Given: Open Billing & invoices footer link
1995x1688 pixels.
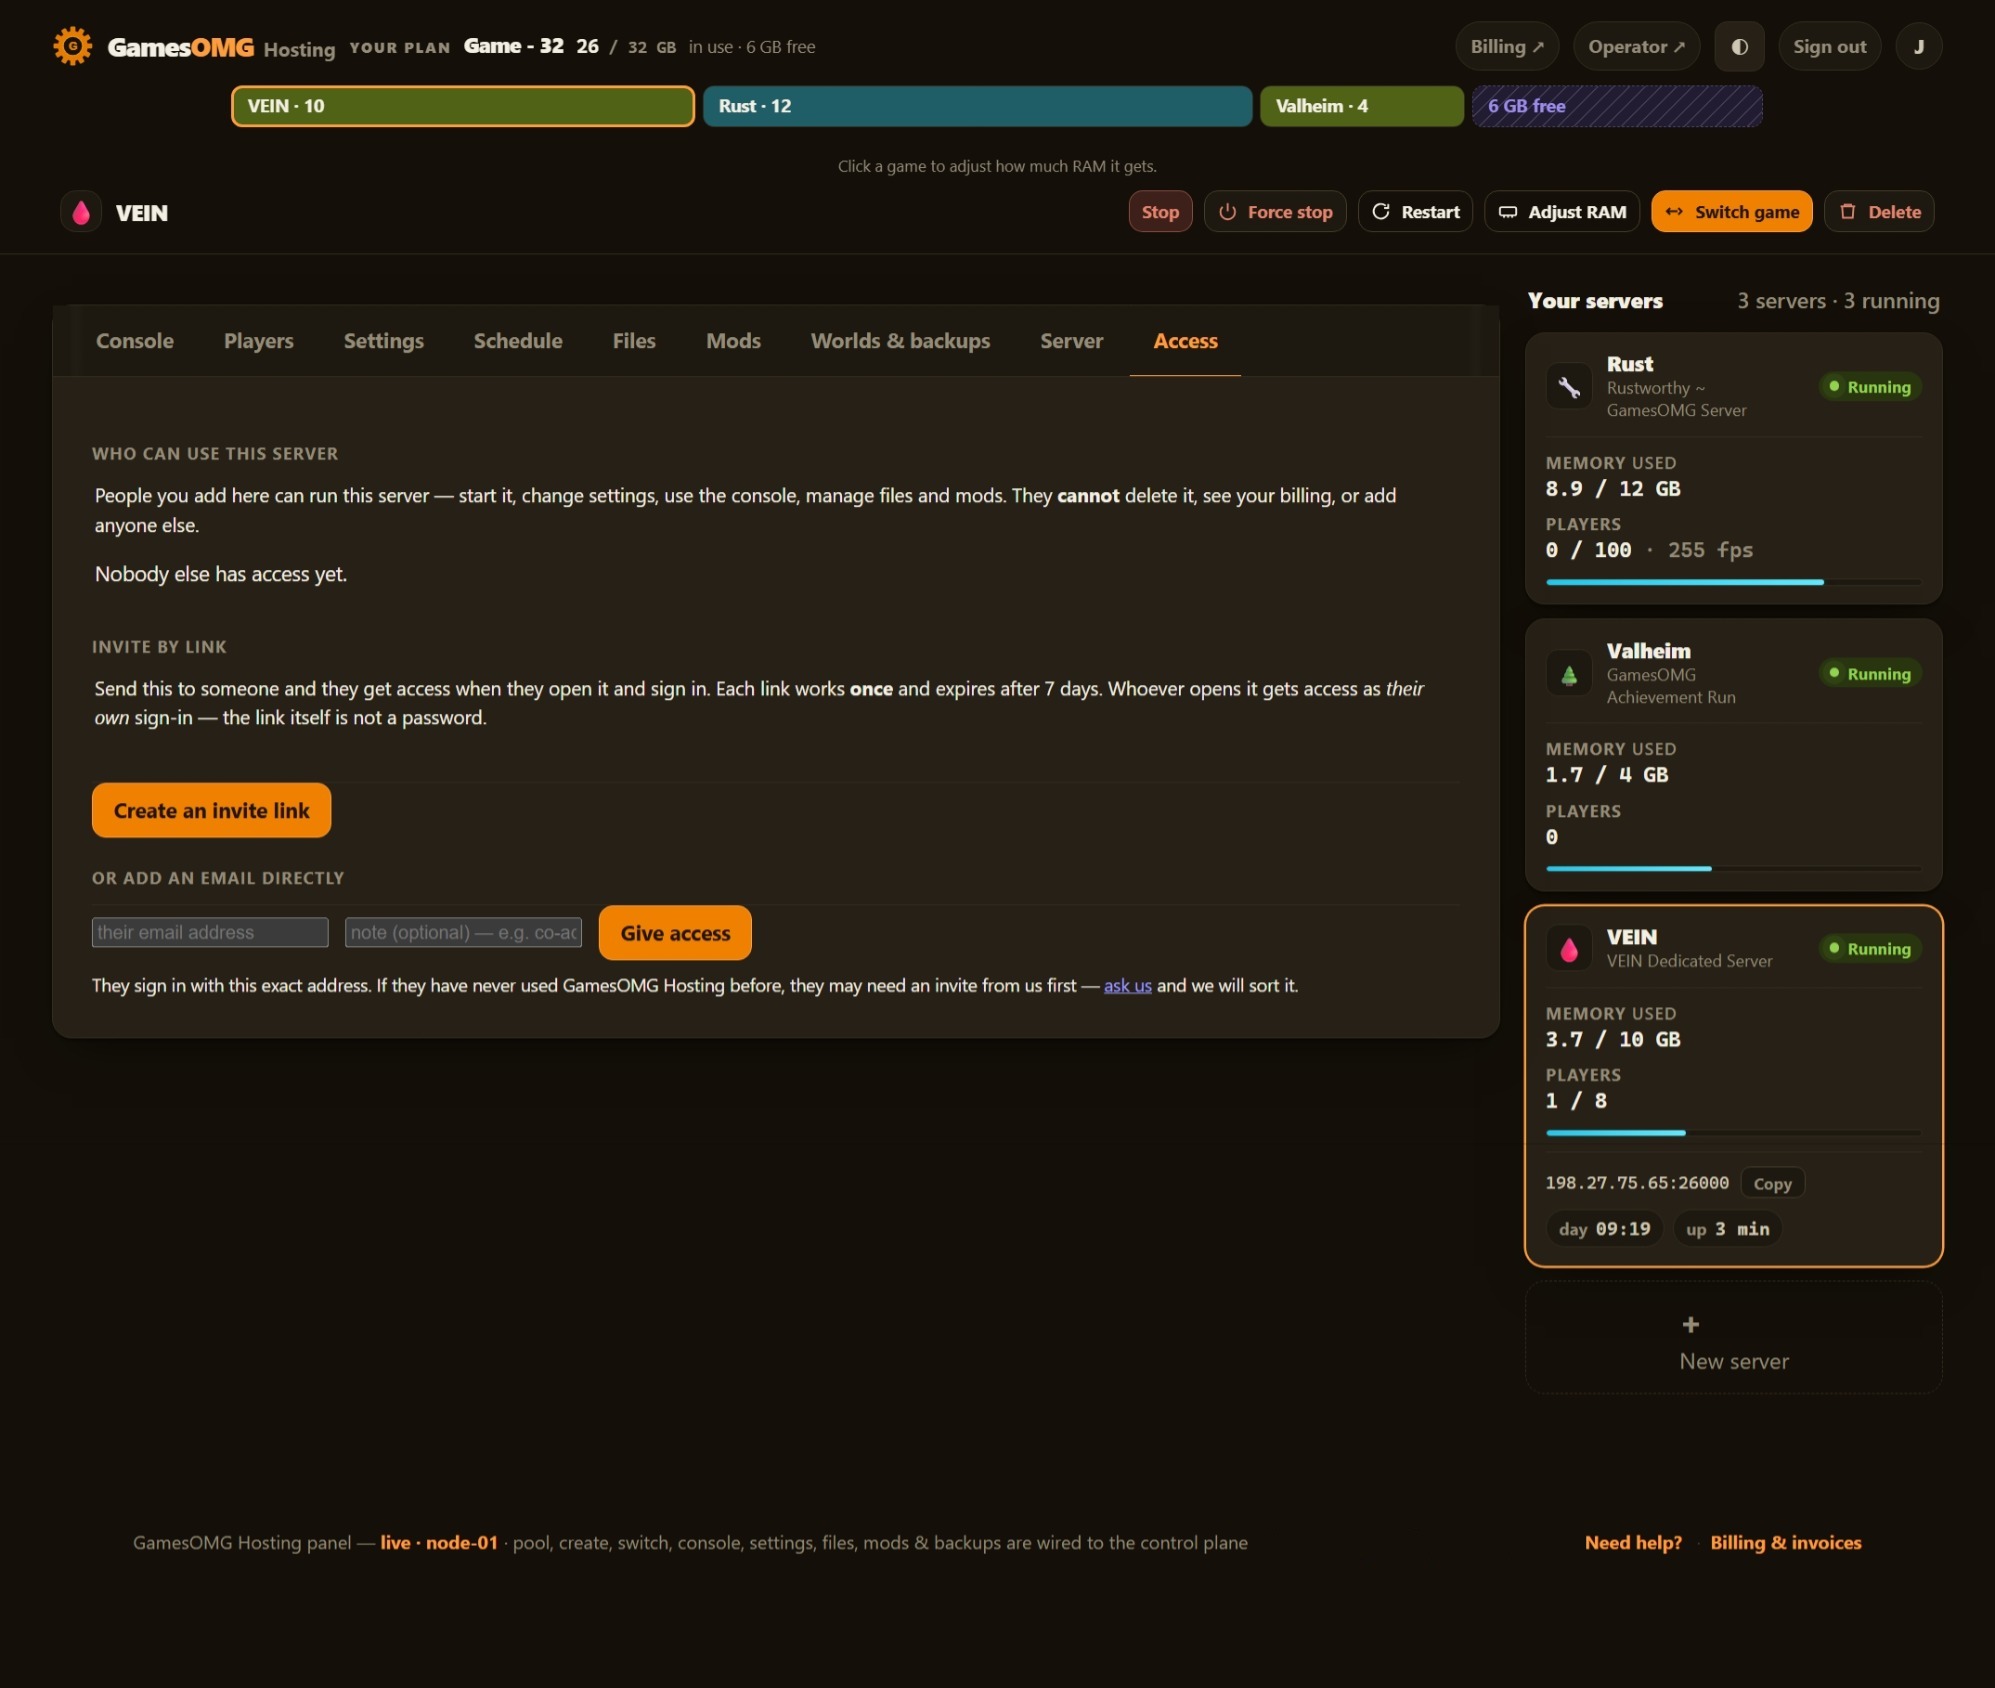Looking at the screenshot, I should tap(1785, 1542).
